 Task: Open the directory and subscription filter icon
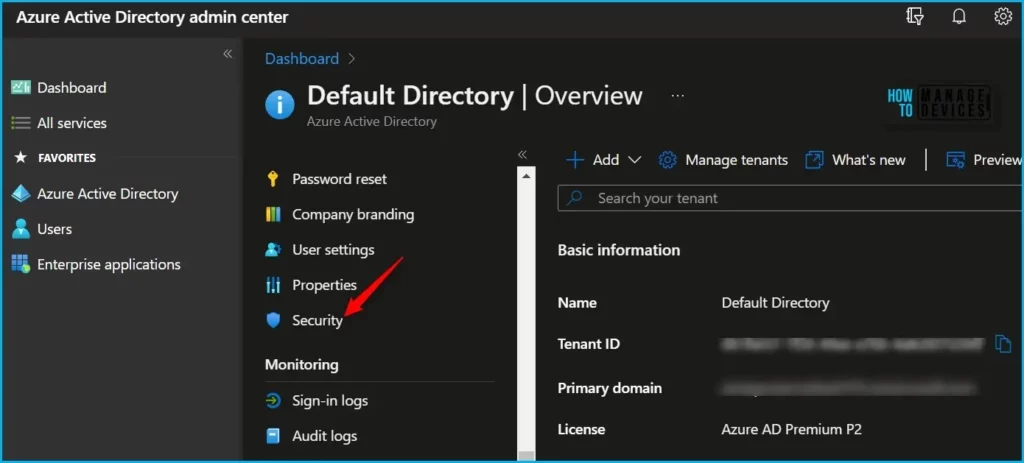click(915, 16)
